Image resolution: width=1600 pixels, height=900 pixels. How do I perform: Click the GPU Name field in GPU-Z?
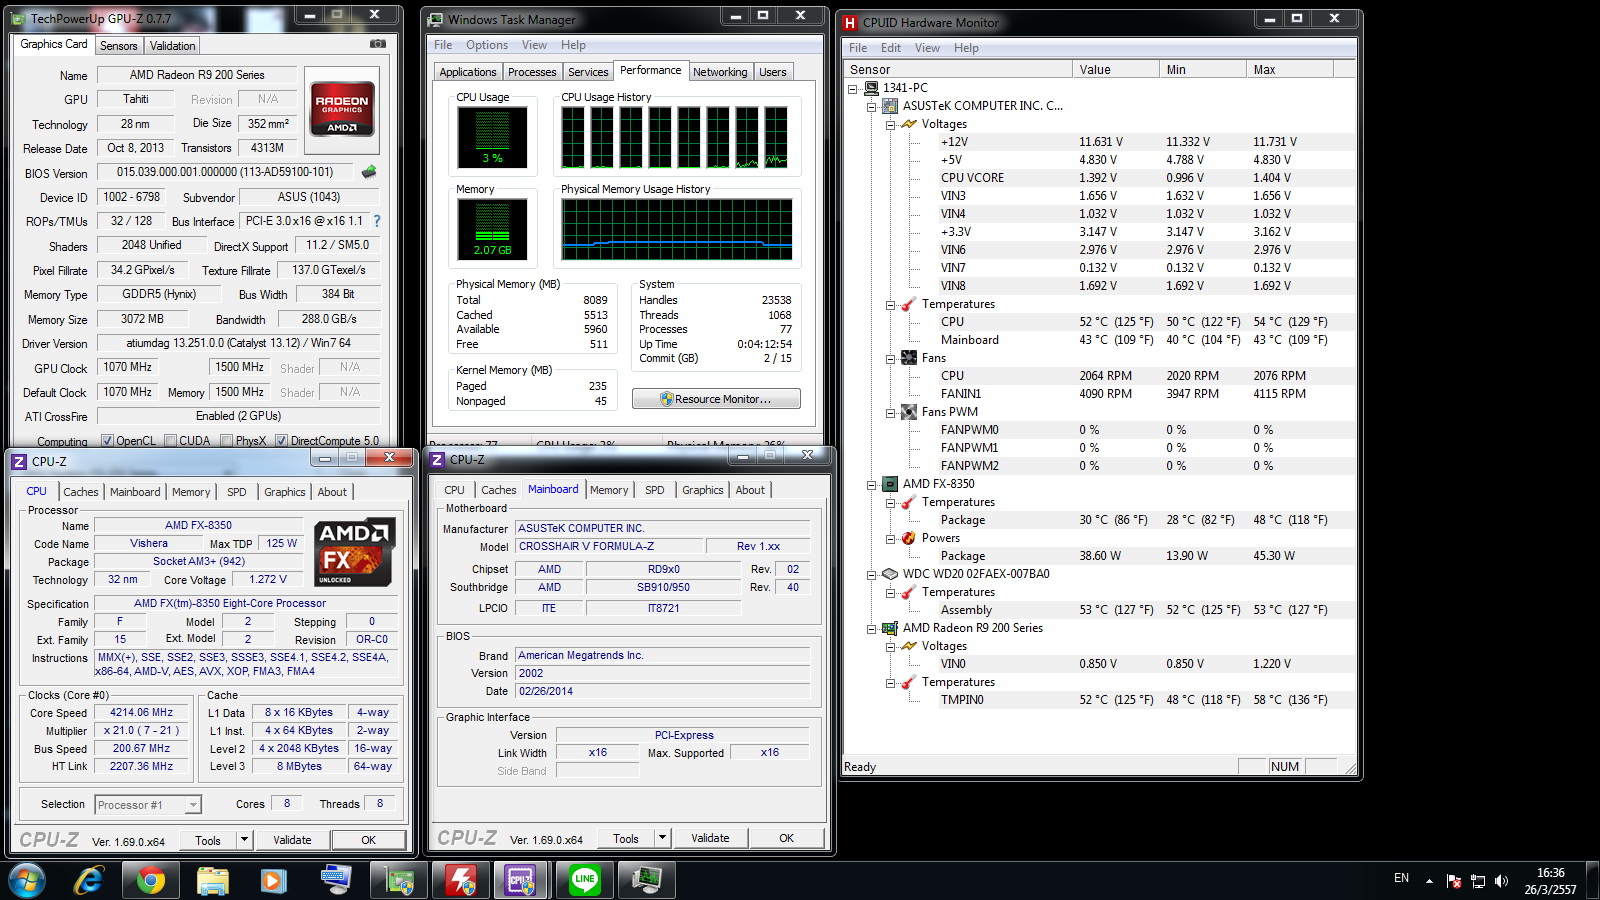[x=197, y=75]
